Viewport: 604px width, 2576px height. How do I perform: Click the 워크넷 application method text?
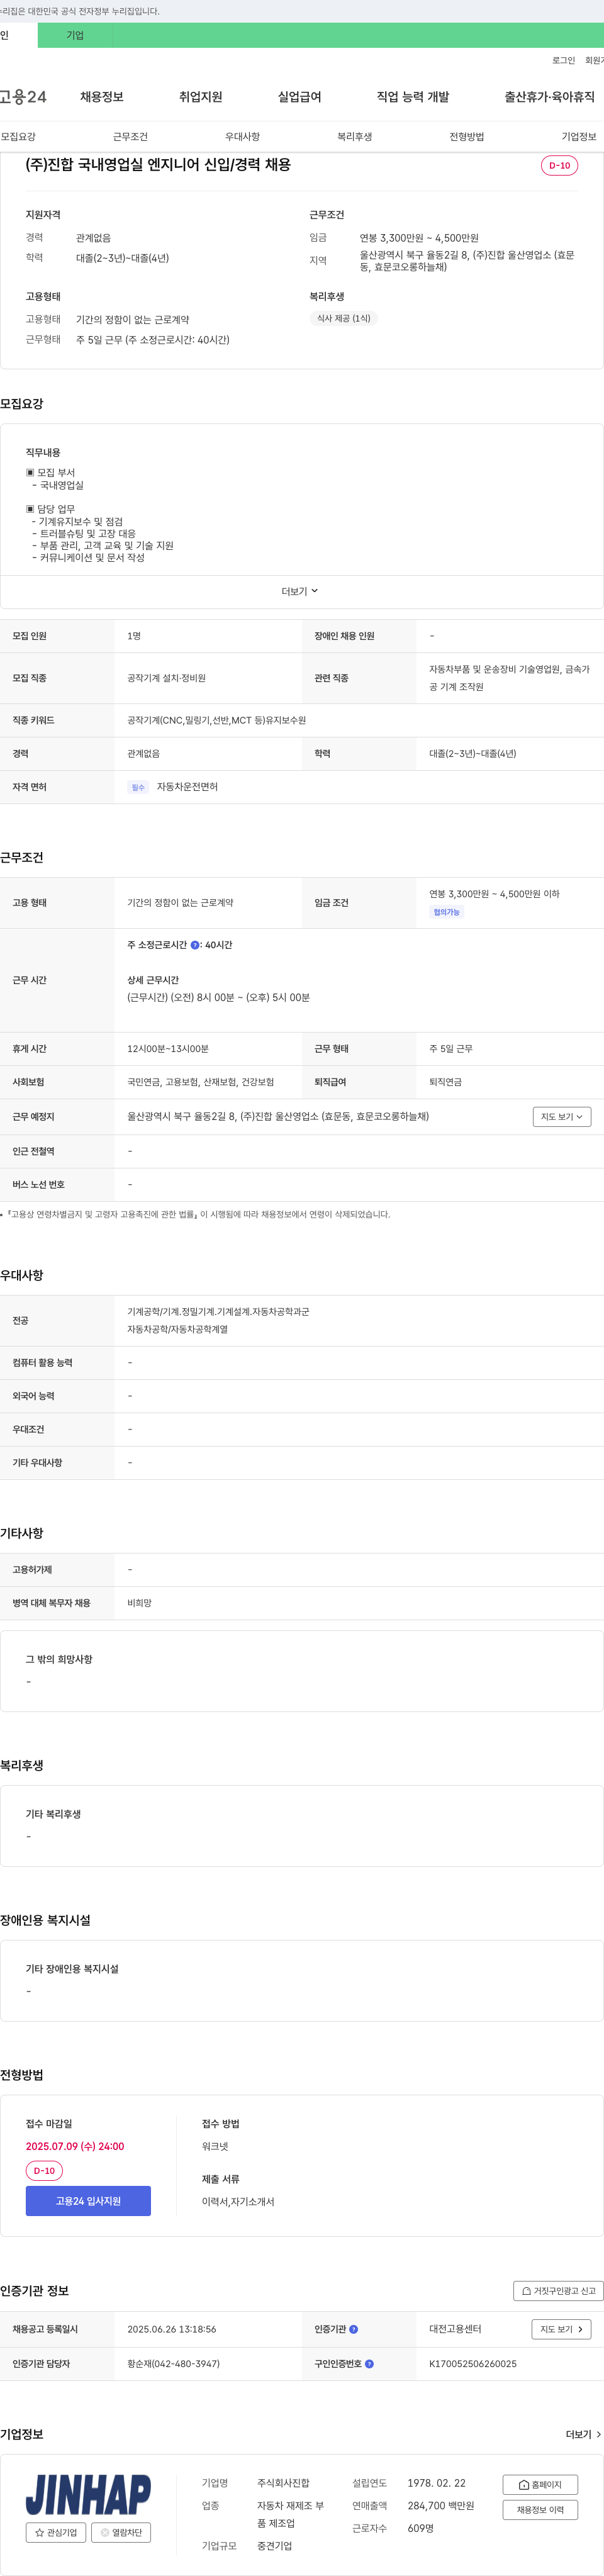coord(215,2146)
